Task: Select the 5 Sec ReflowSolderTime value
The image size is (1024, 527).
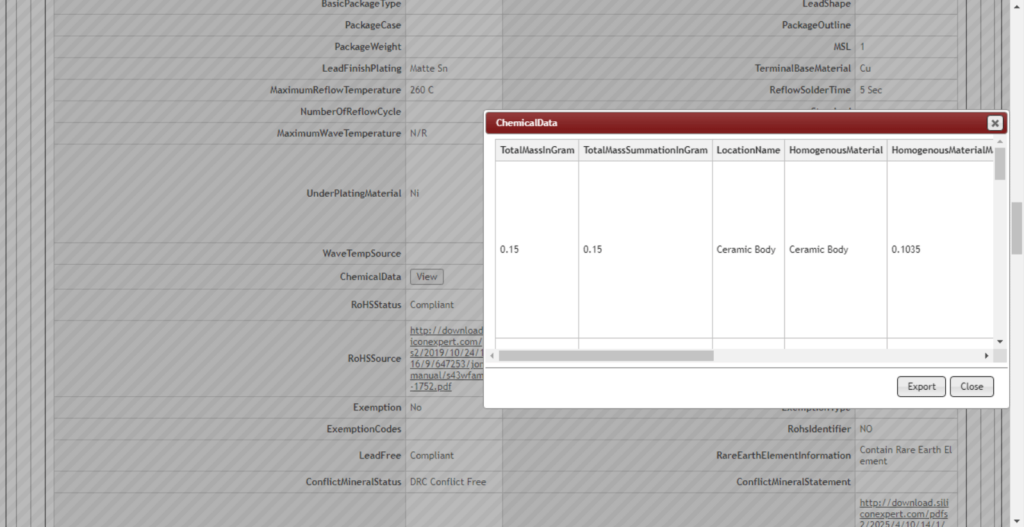Action: pos(871,90)
